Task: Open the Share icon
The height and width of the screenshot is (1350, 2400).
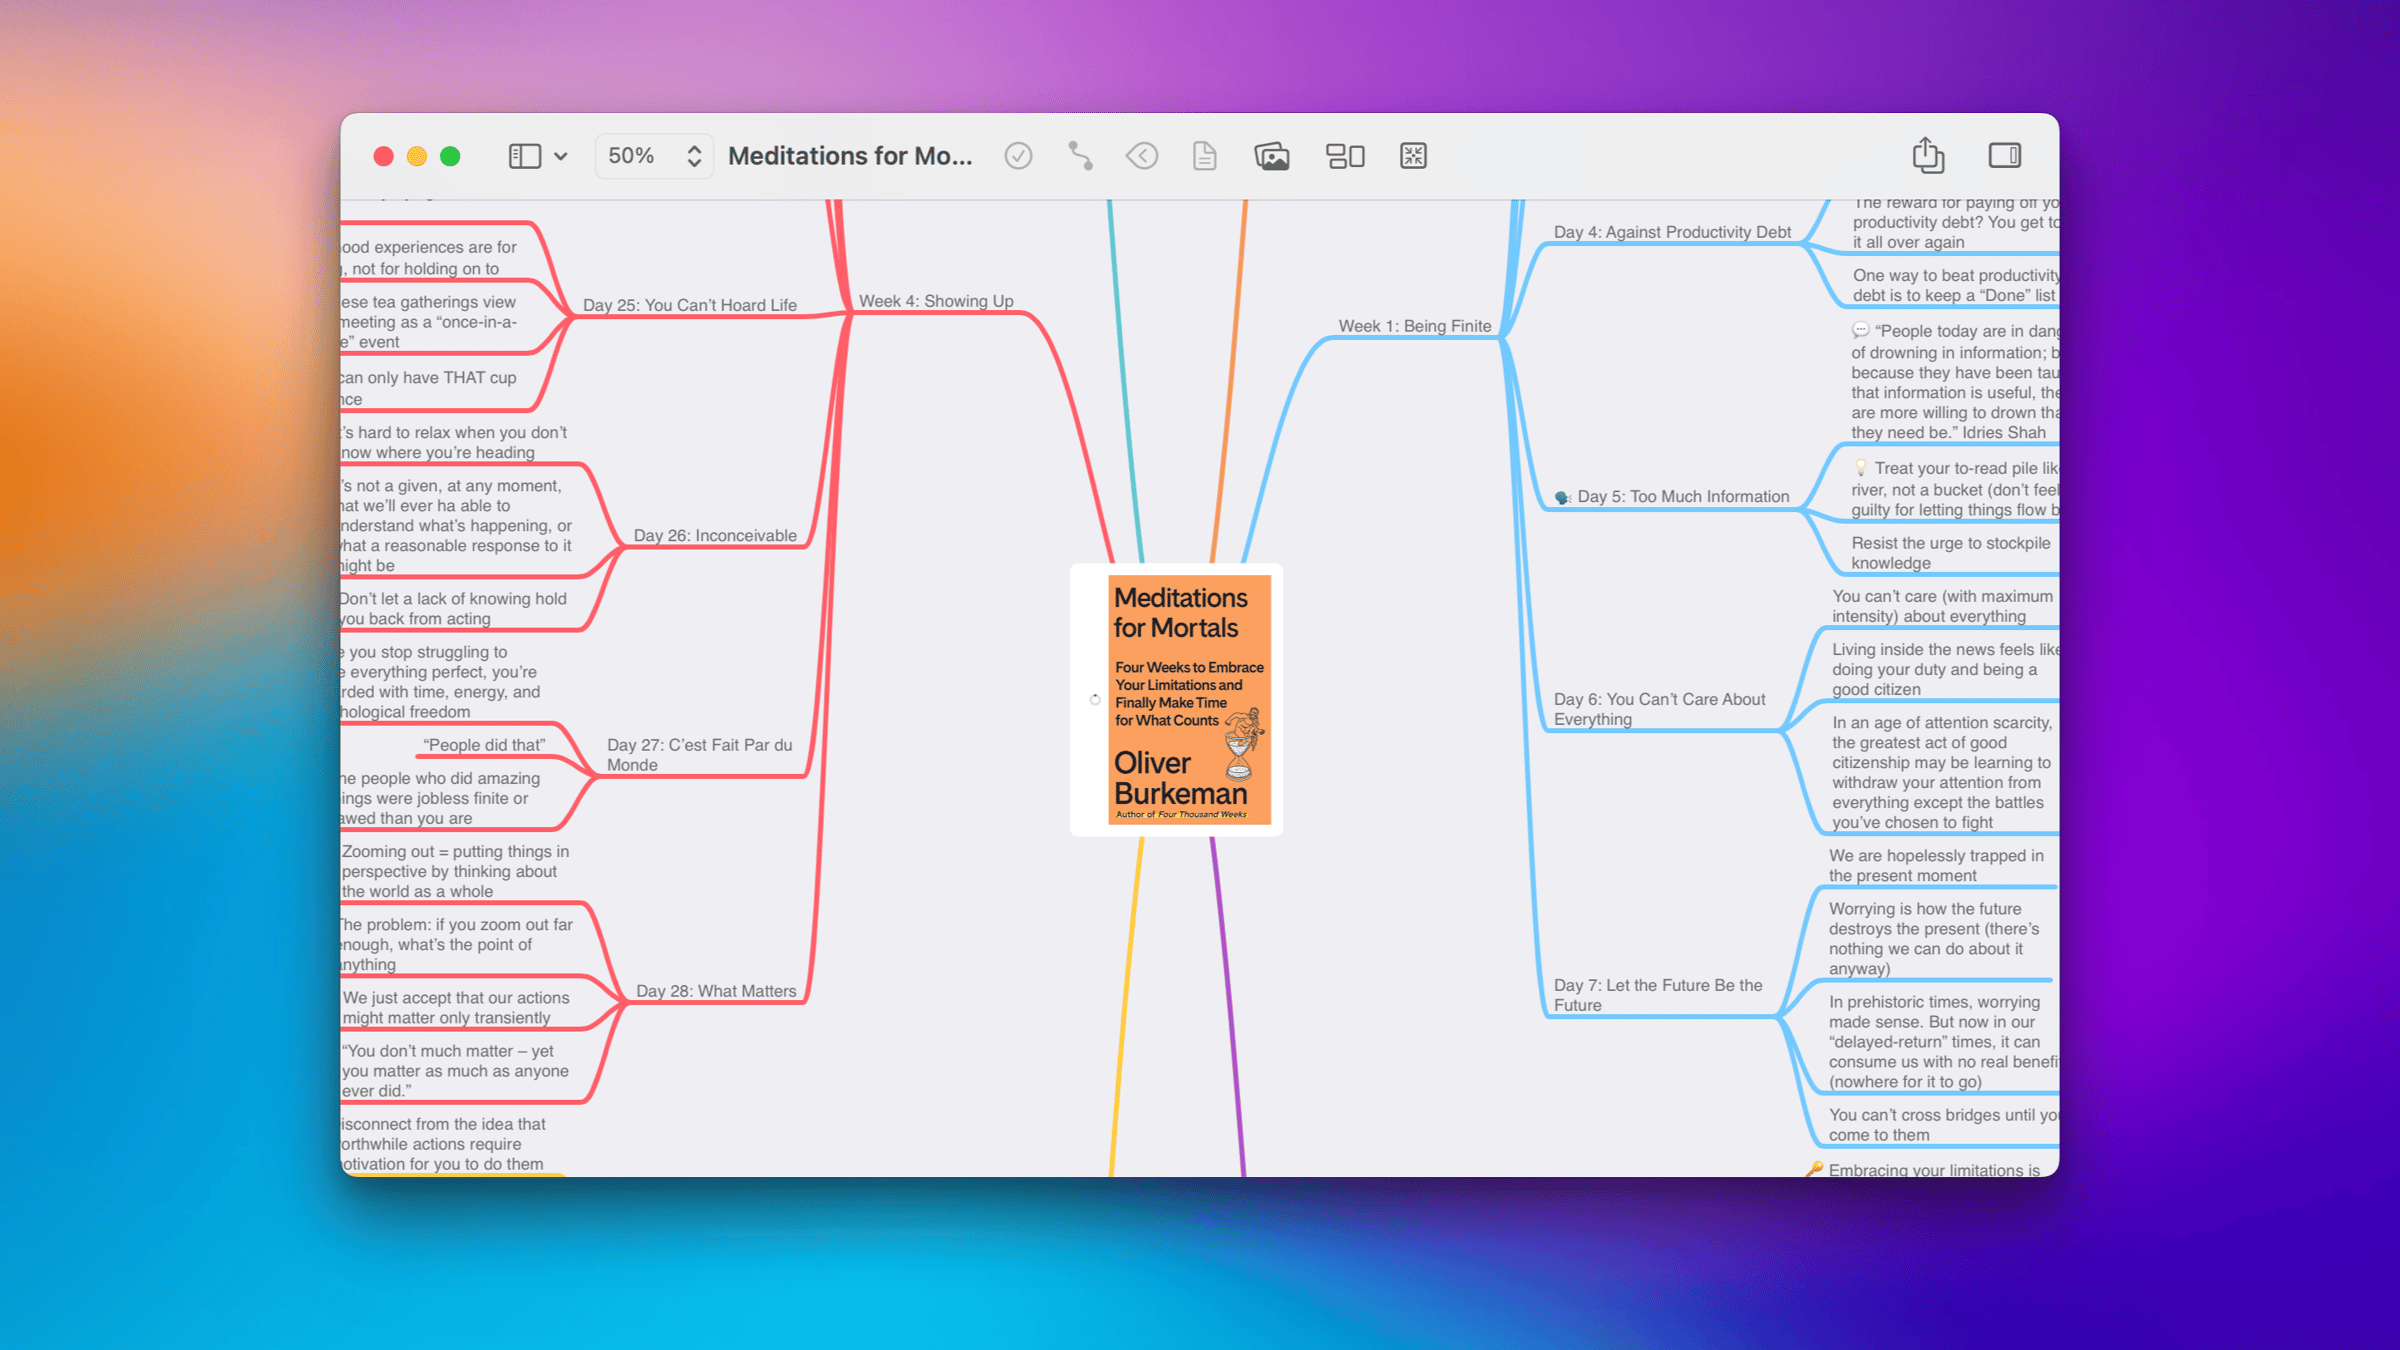Action: (1928, 155)
